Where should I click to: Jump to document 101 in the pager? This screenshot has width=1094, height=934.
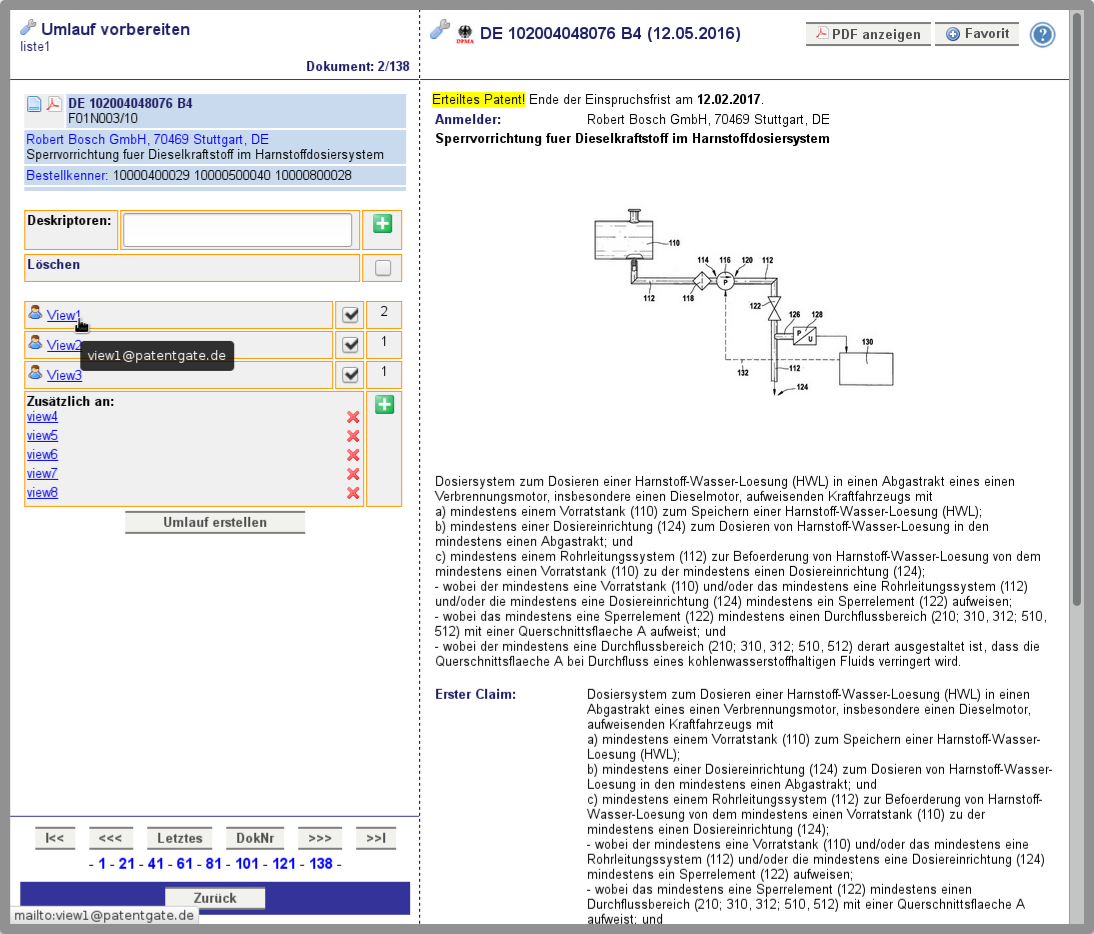click(x=247, y=864)
